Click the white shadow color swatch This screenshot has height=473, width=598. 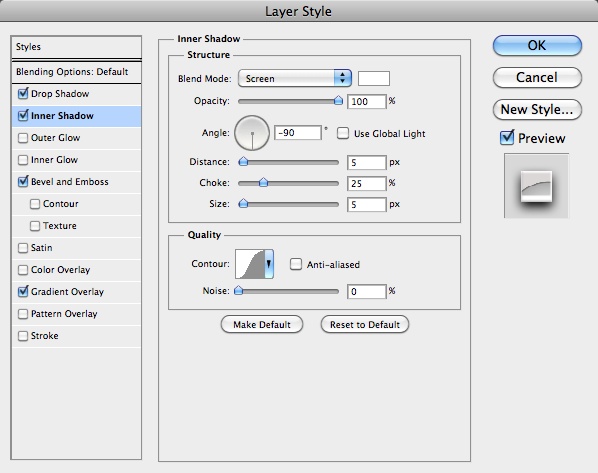pos(374,78)
